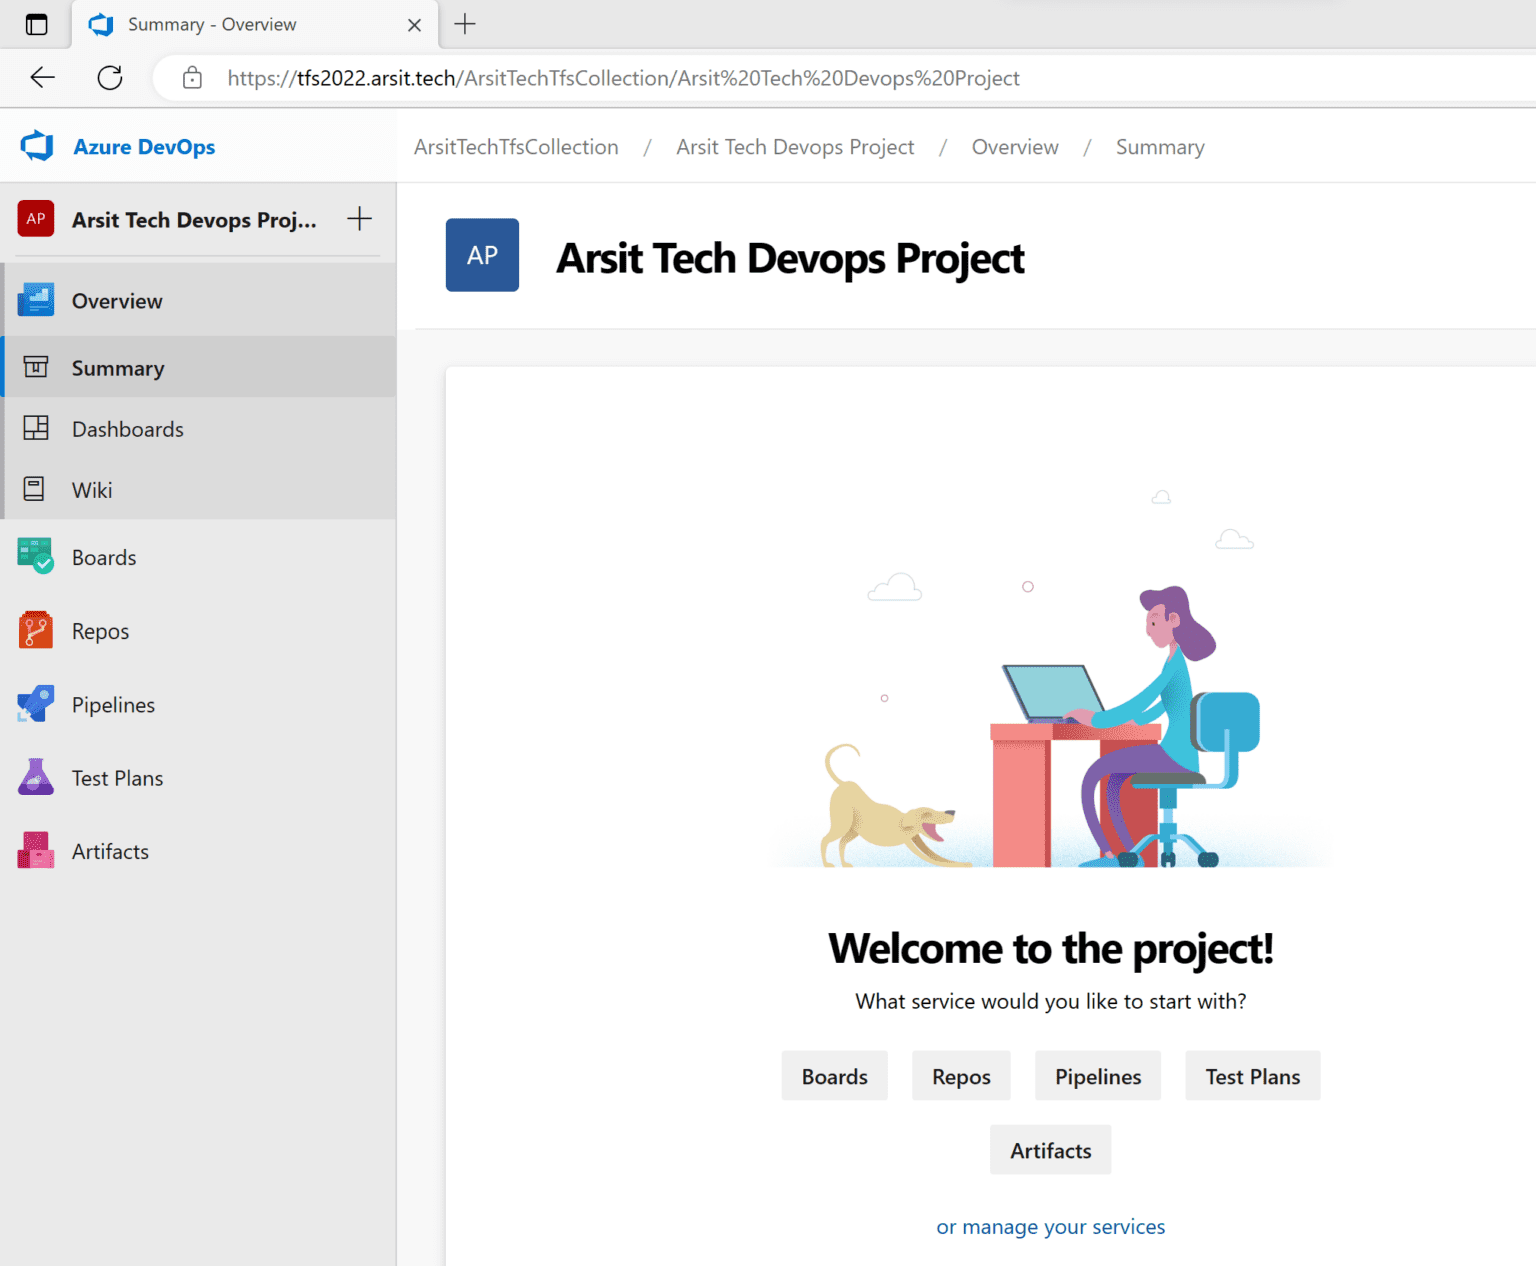Click the Test Plans welcome button
This screenshot has height=1266, width=1536.
pyautogui.click(x=1252, y=1076)
